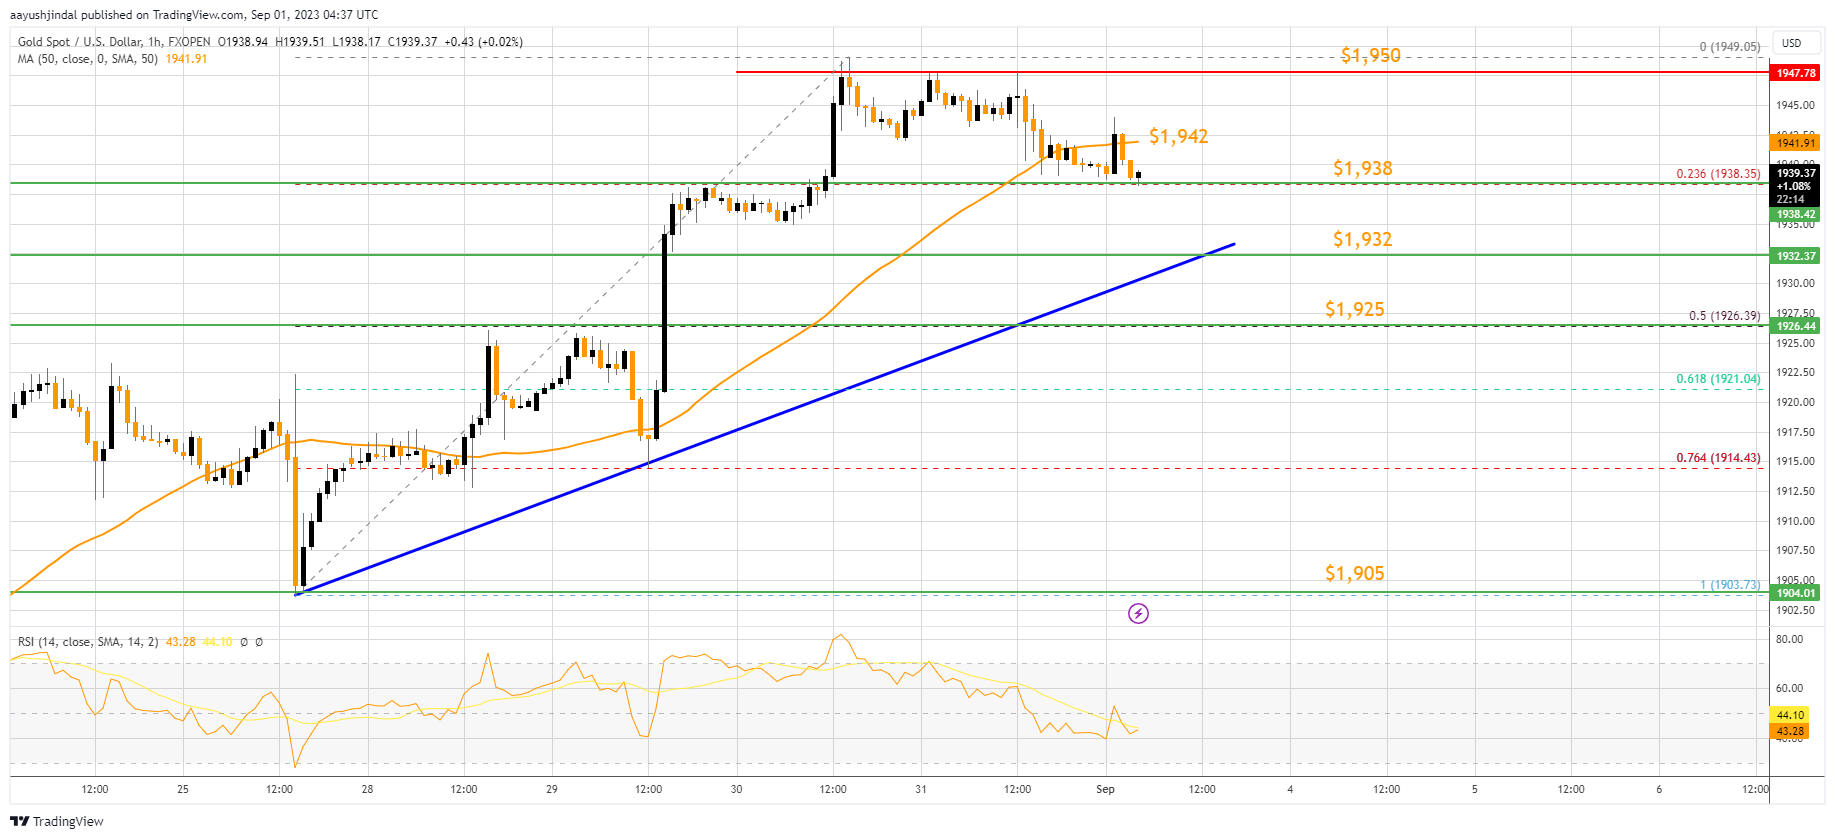Click the 25 date label on the time axis
Image resolution: width=1835 pixels, height=839 pixels.
pyautogui.click(x=183, y=789)
